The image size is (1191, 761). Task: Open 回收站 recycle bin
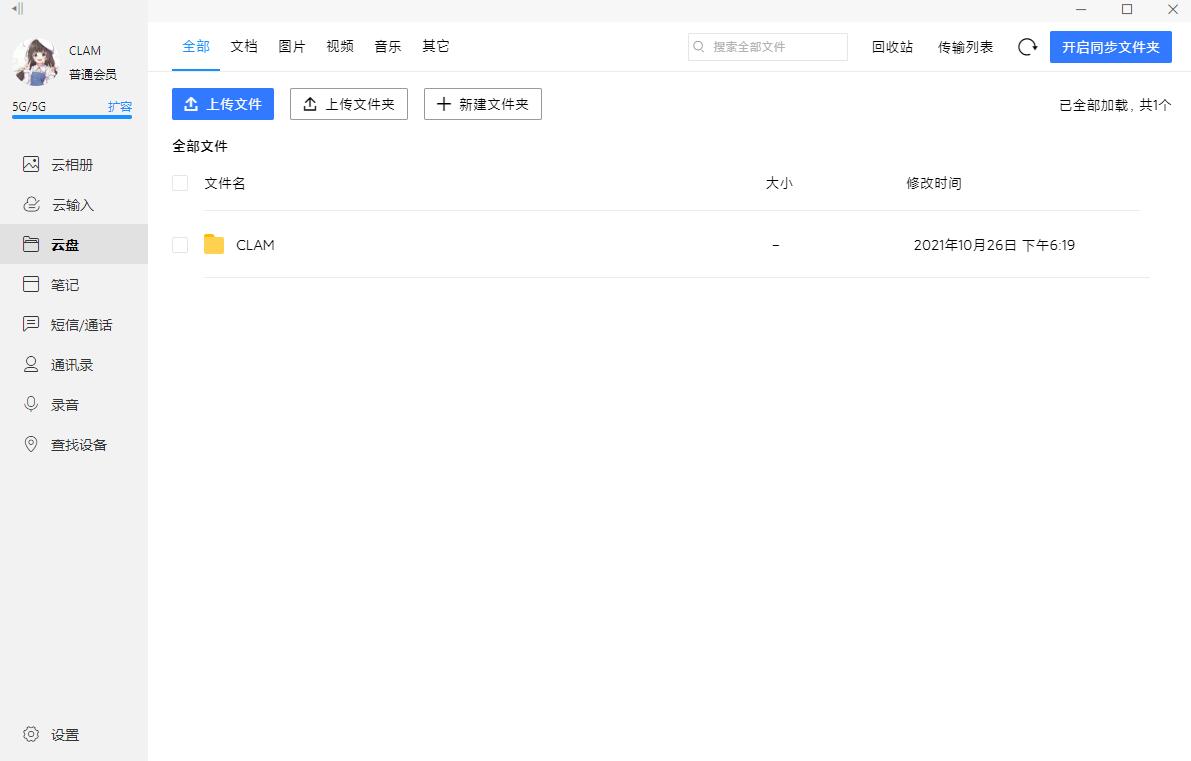(x=892, y=47)
